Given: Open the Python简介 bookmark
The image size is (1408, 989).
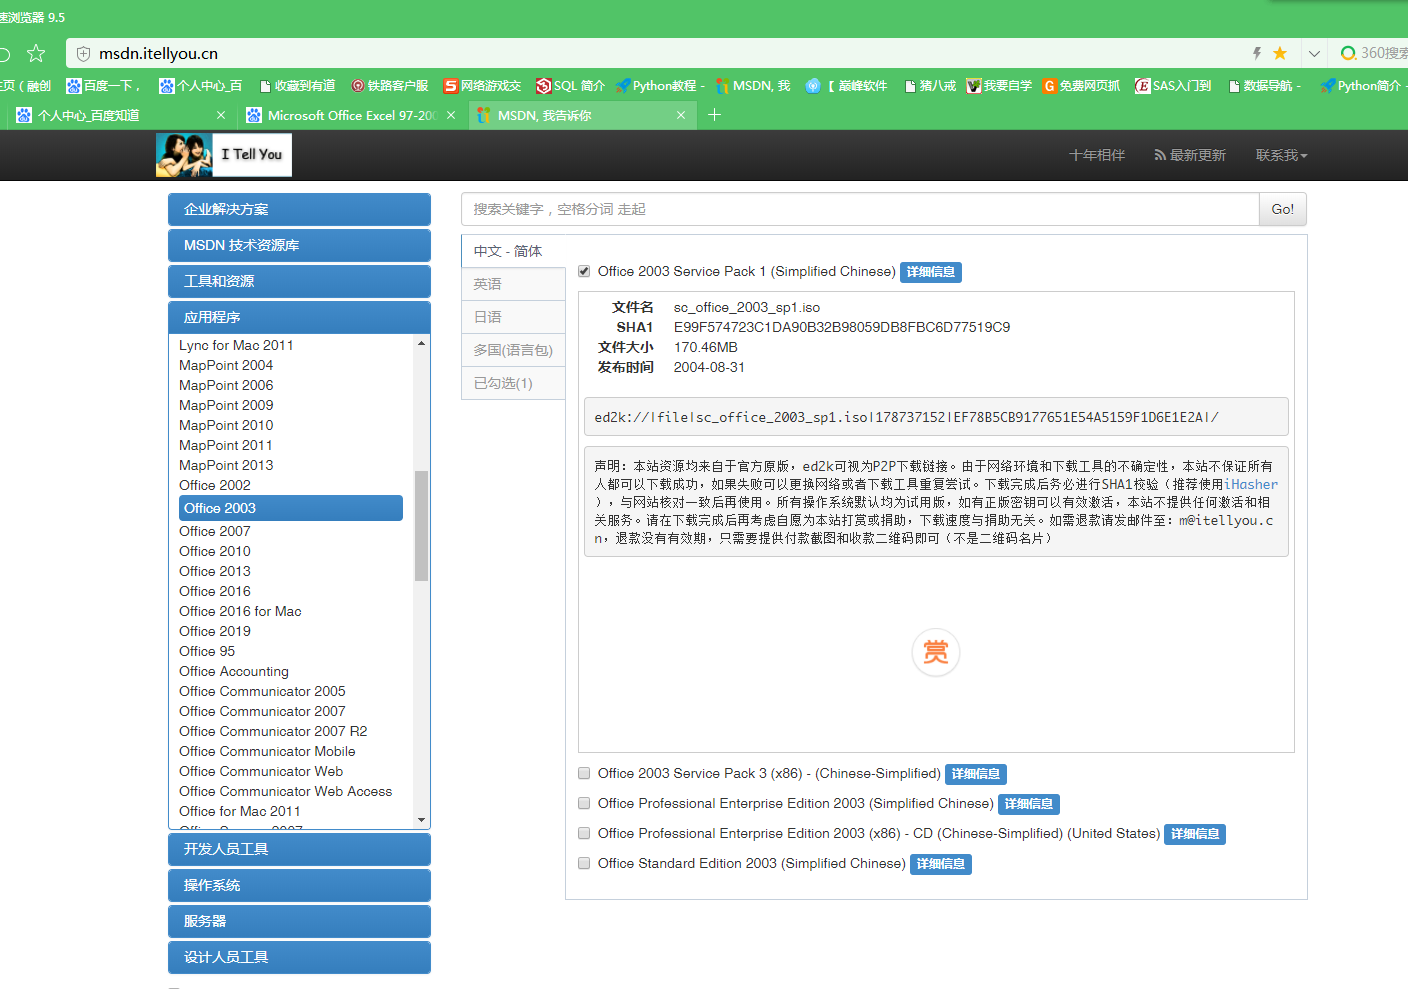Looking at the screenshot, I should point(1362,86).
